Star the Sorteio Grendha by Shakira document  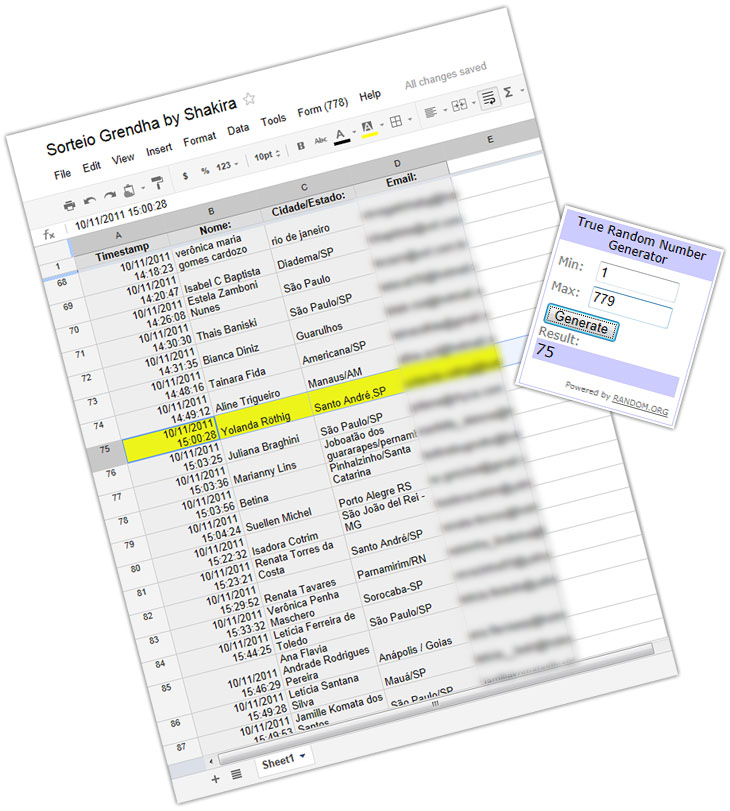point(249,98)
